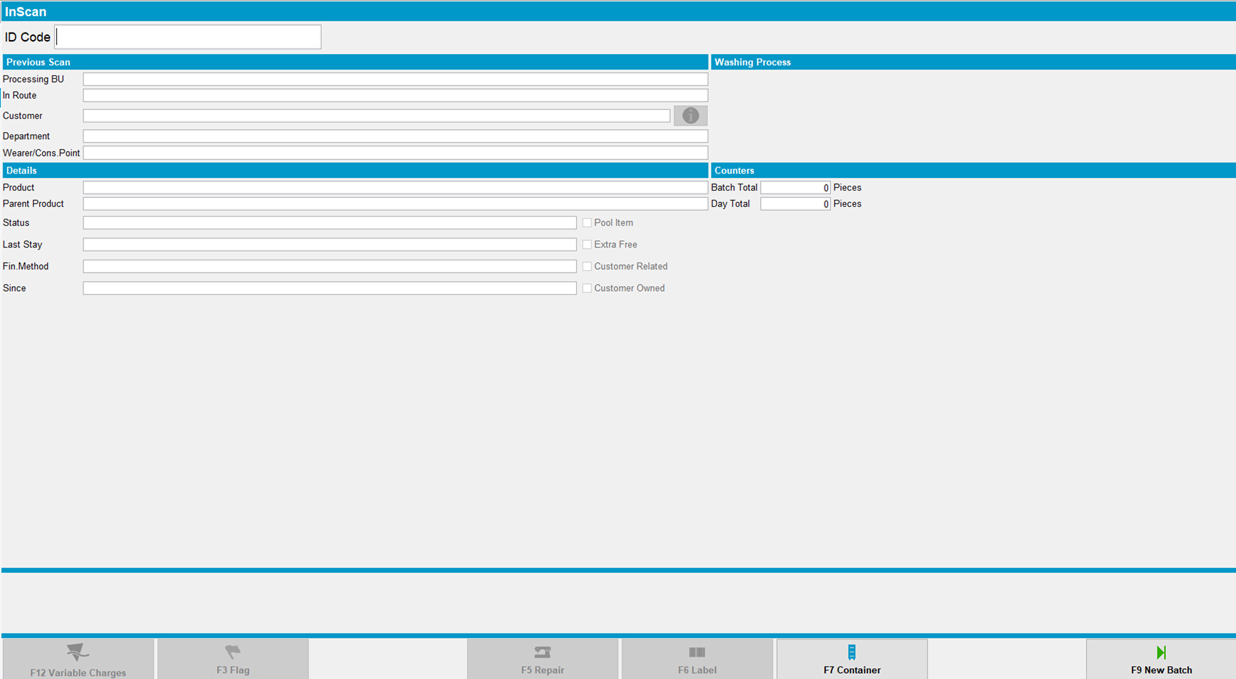Click the Day Total counter field
Viewport: 1236px width, 679px height.
click(795, 204)
